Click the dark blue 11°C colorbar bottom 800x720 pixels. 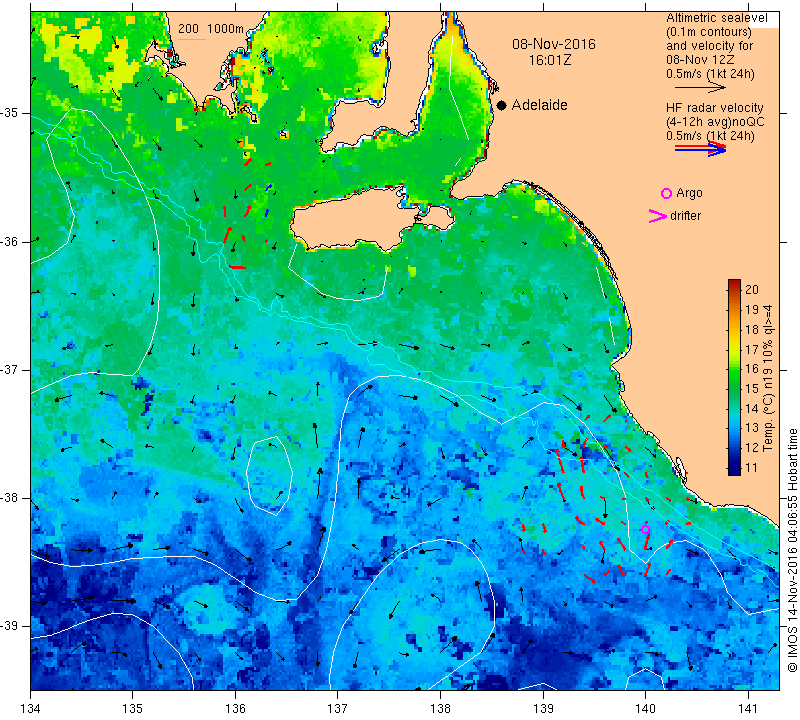[x=734, y=469]
